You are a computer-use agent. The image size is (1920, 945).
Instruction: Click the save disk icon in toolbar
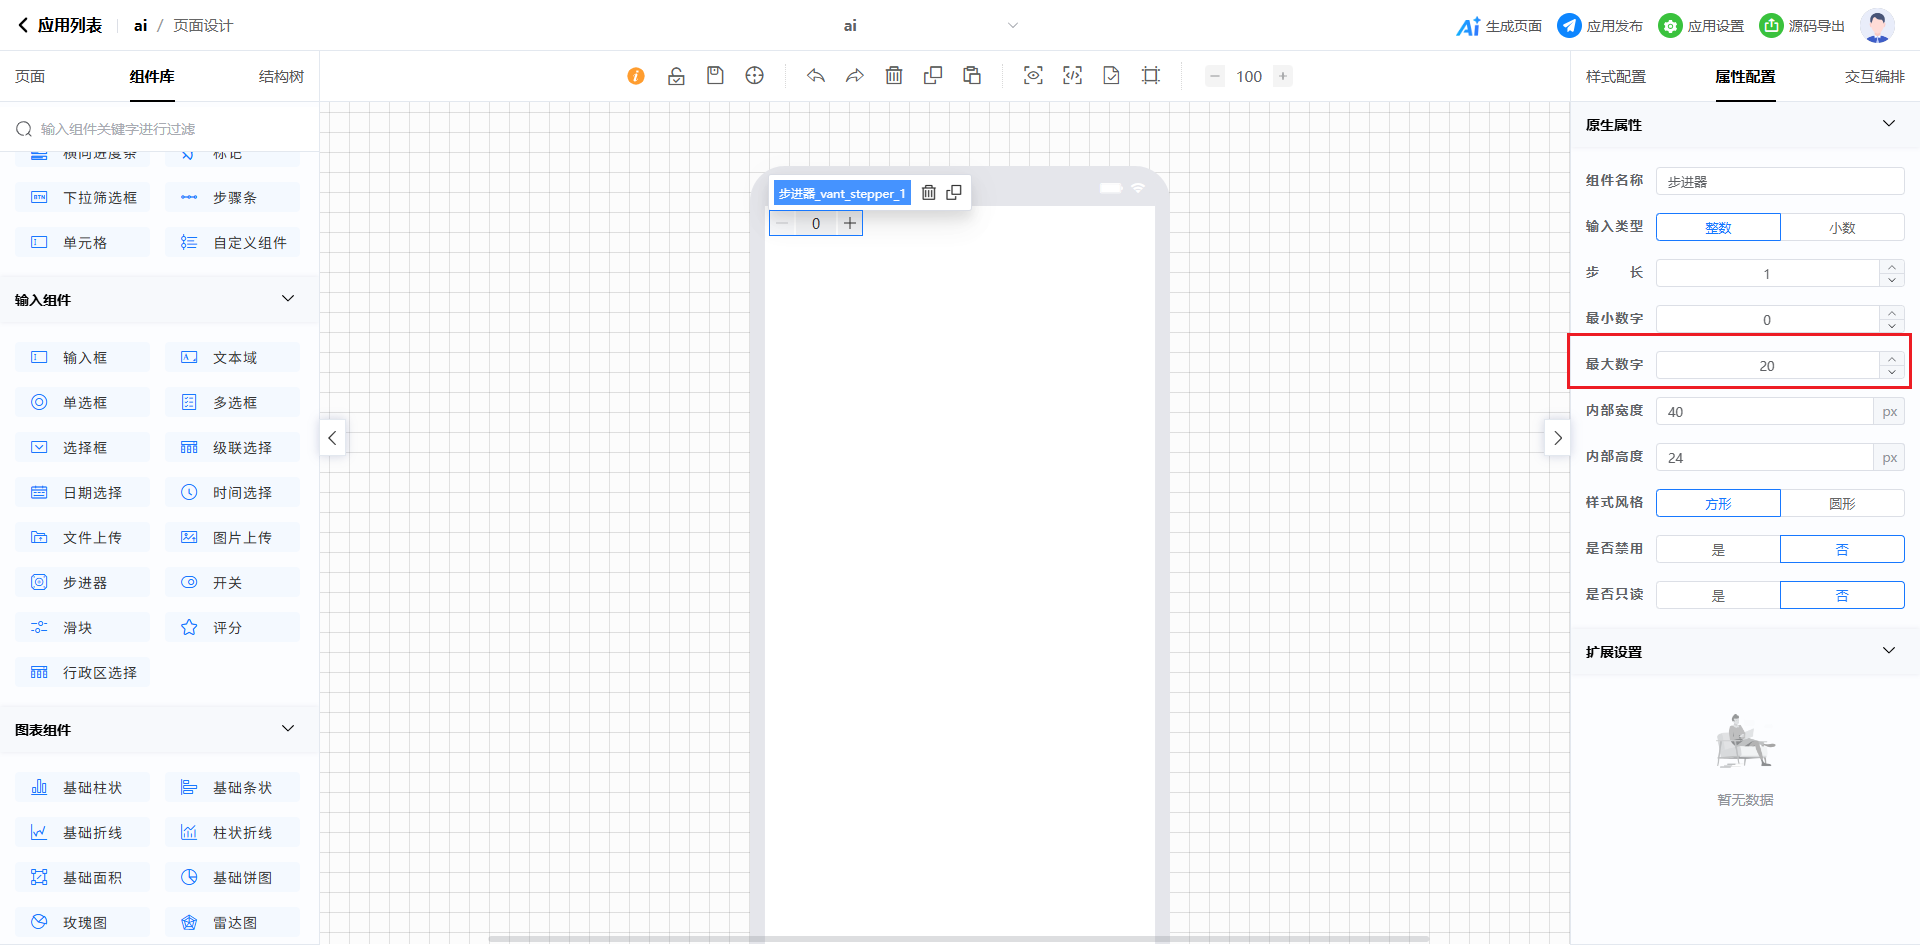tap(715, 76)
